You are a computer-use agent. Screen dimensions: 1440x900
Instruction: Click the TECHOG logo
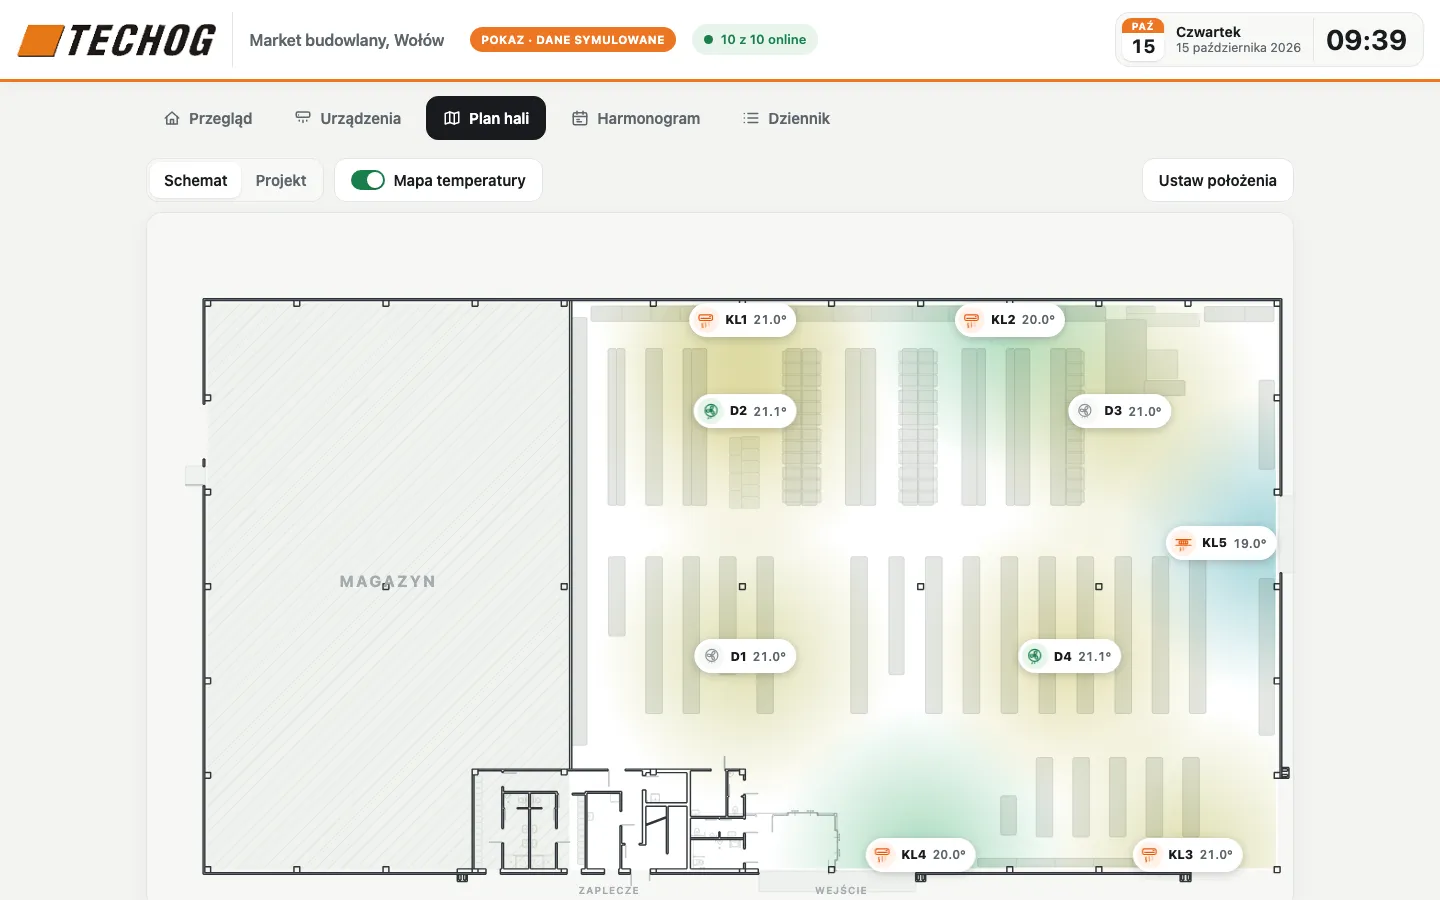(117, 40)
